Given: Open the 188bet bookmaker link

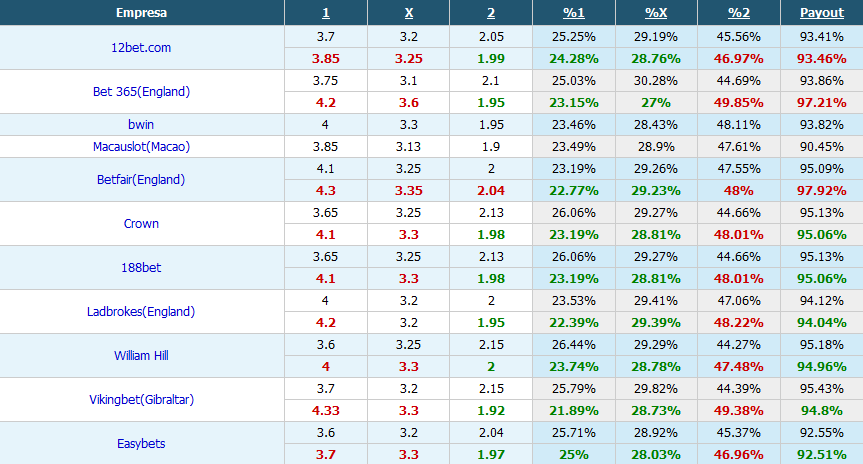Looking at the screenshot, I should pos(141,268).
